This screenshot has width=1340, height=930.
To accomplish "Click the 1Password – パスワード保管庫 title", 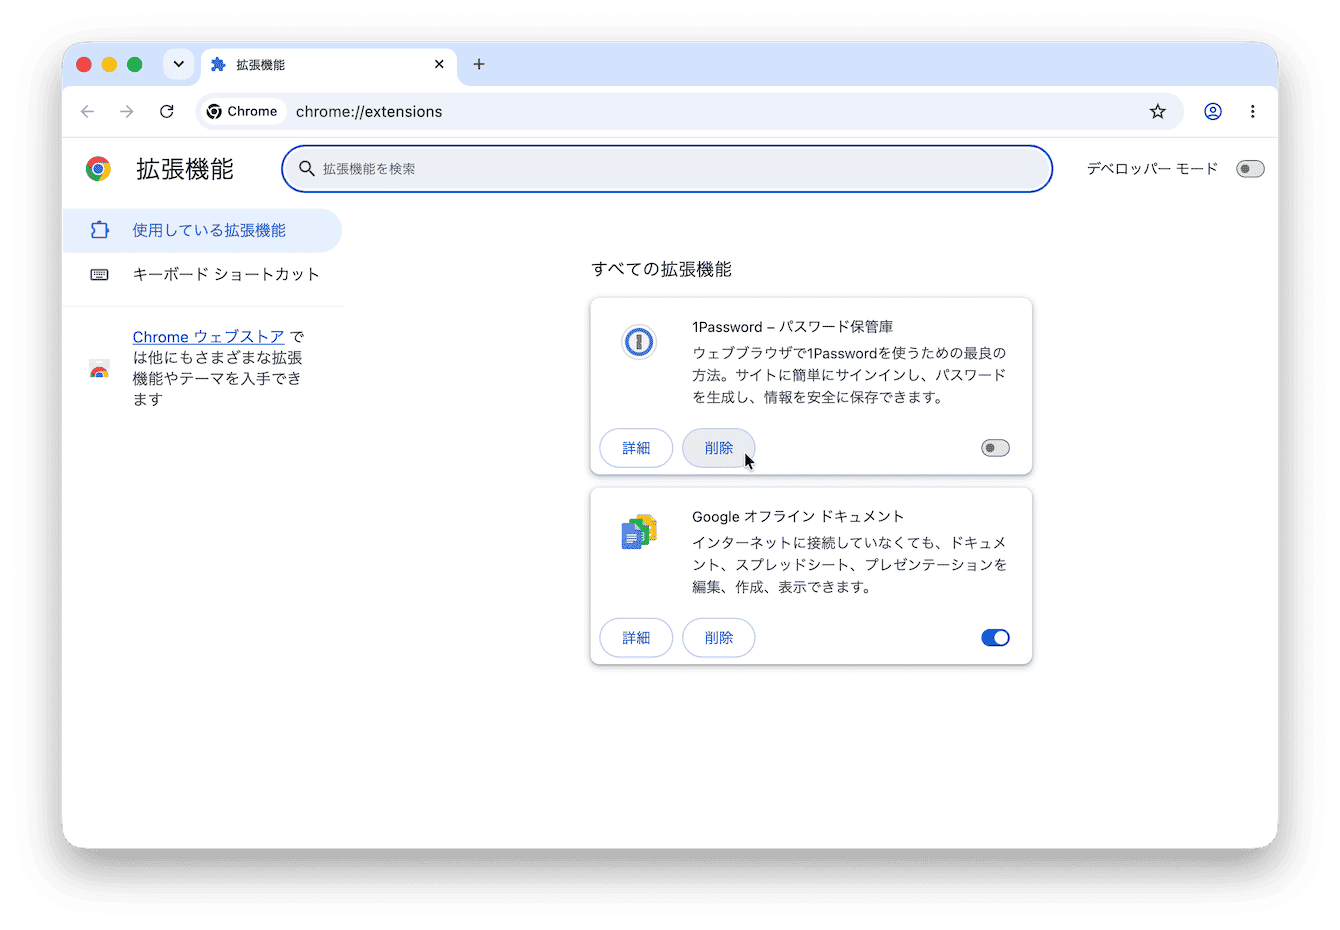I will (x=792, y=327).
